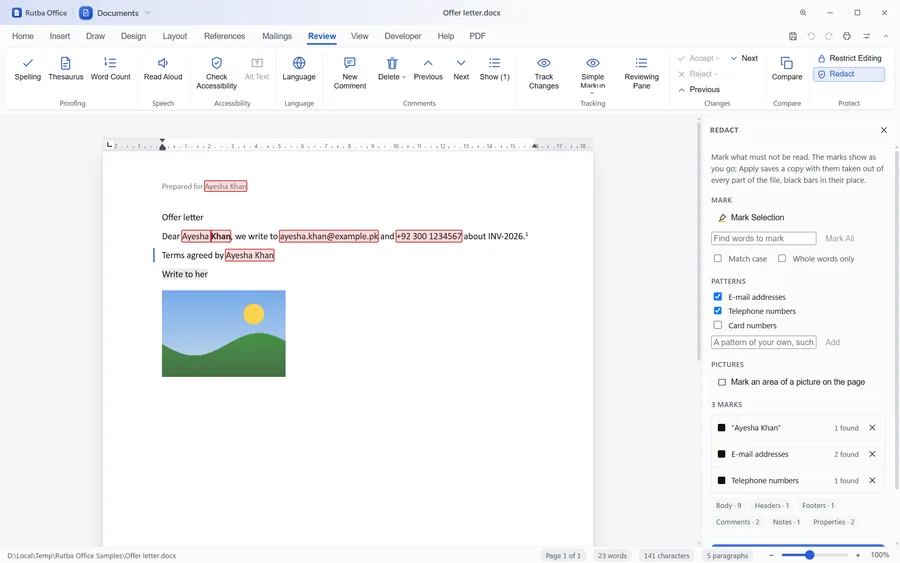
Task: Open the Language tool
Action: point(299,69)
